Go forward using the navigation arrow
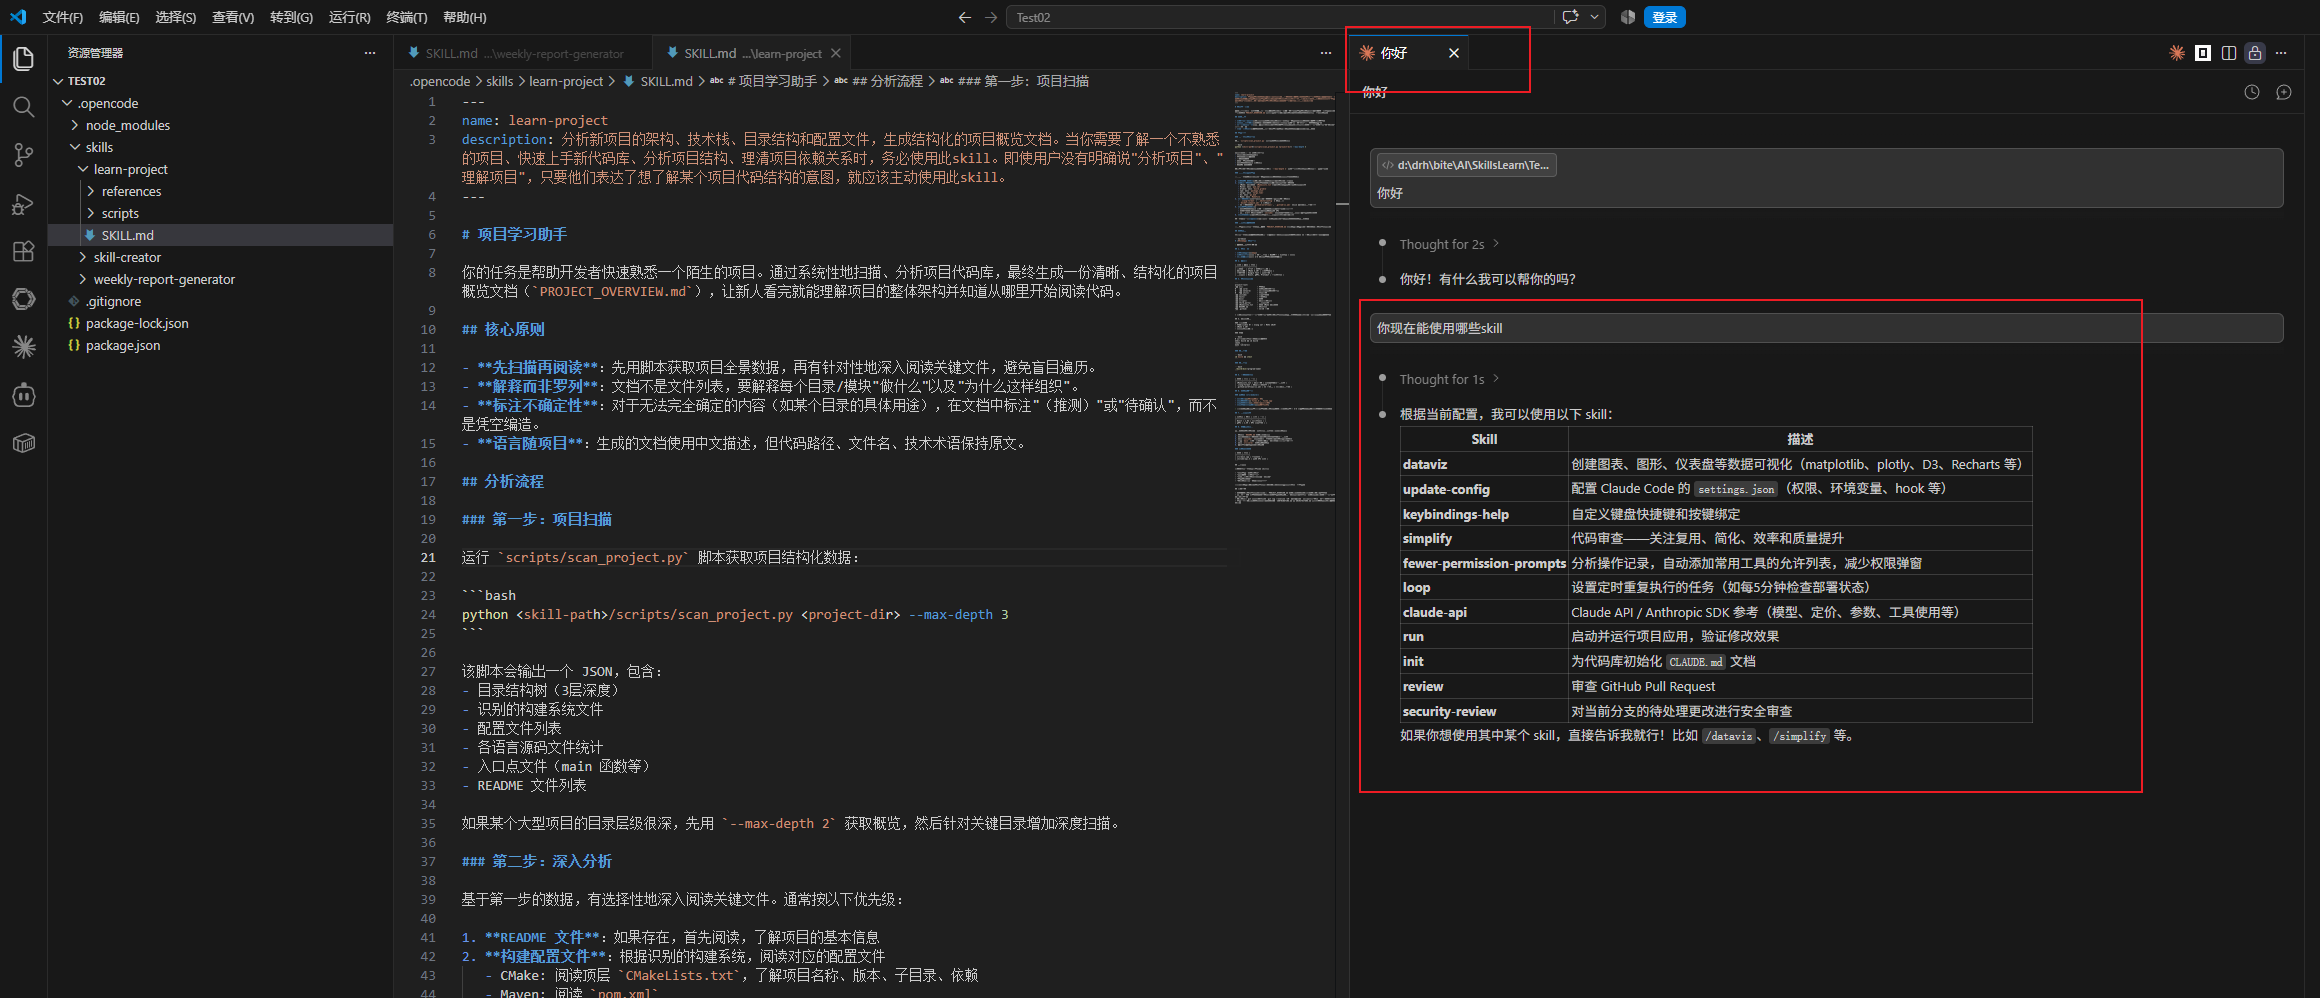This screenshot has height=998, width=2320. coord(990,17)
